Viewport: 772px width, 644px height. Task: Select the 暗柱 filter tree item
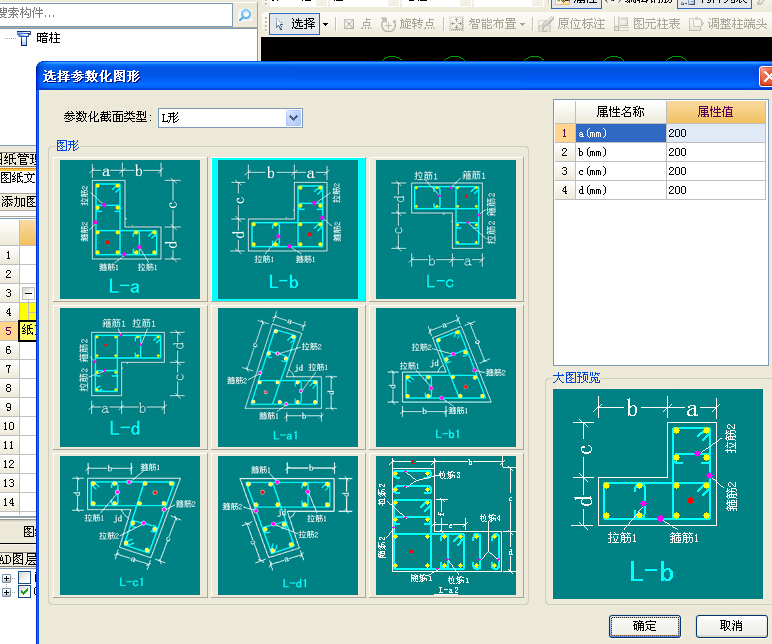point(38,38)
